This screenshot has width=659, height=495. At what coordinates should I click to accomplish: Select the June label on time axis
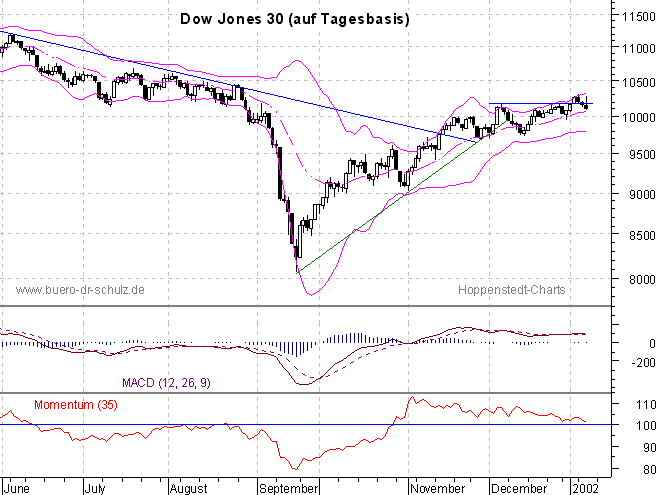(x=17, y=489)
